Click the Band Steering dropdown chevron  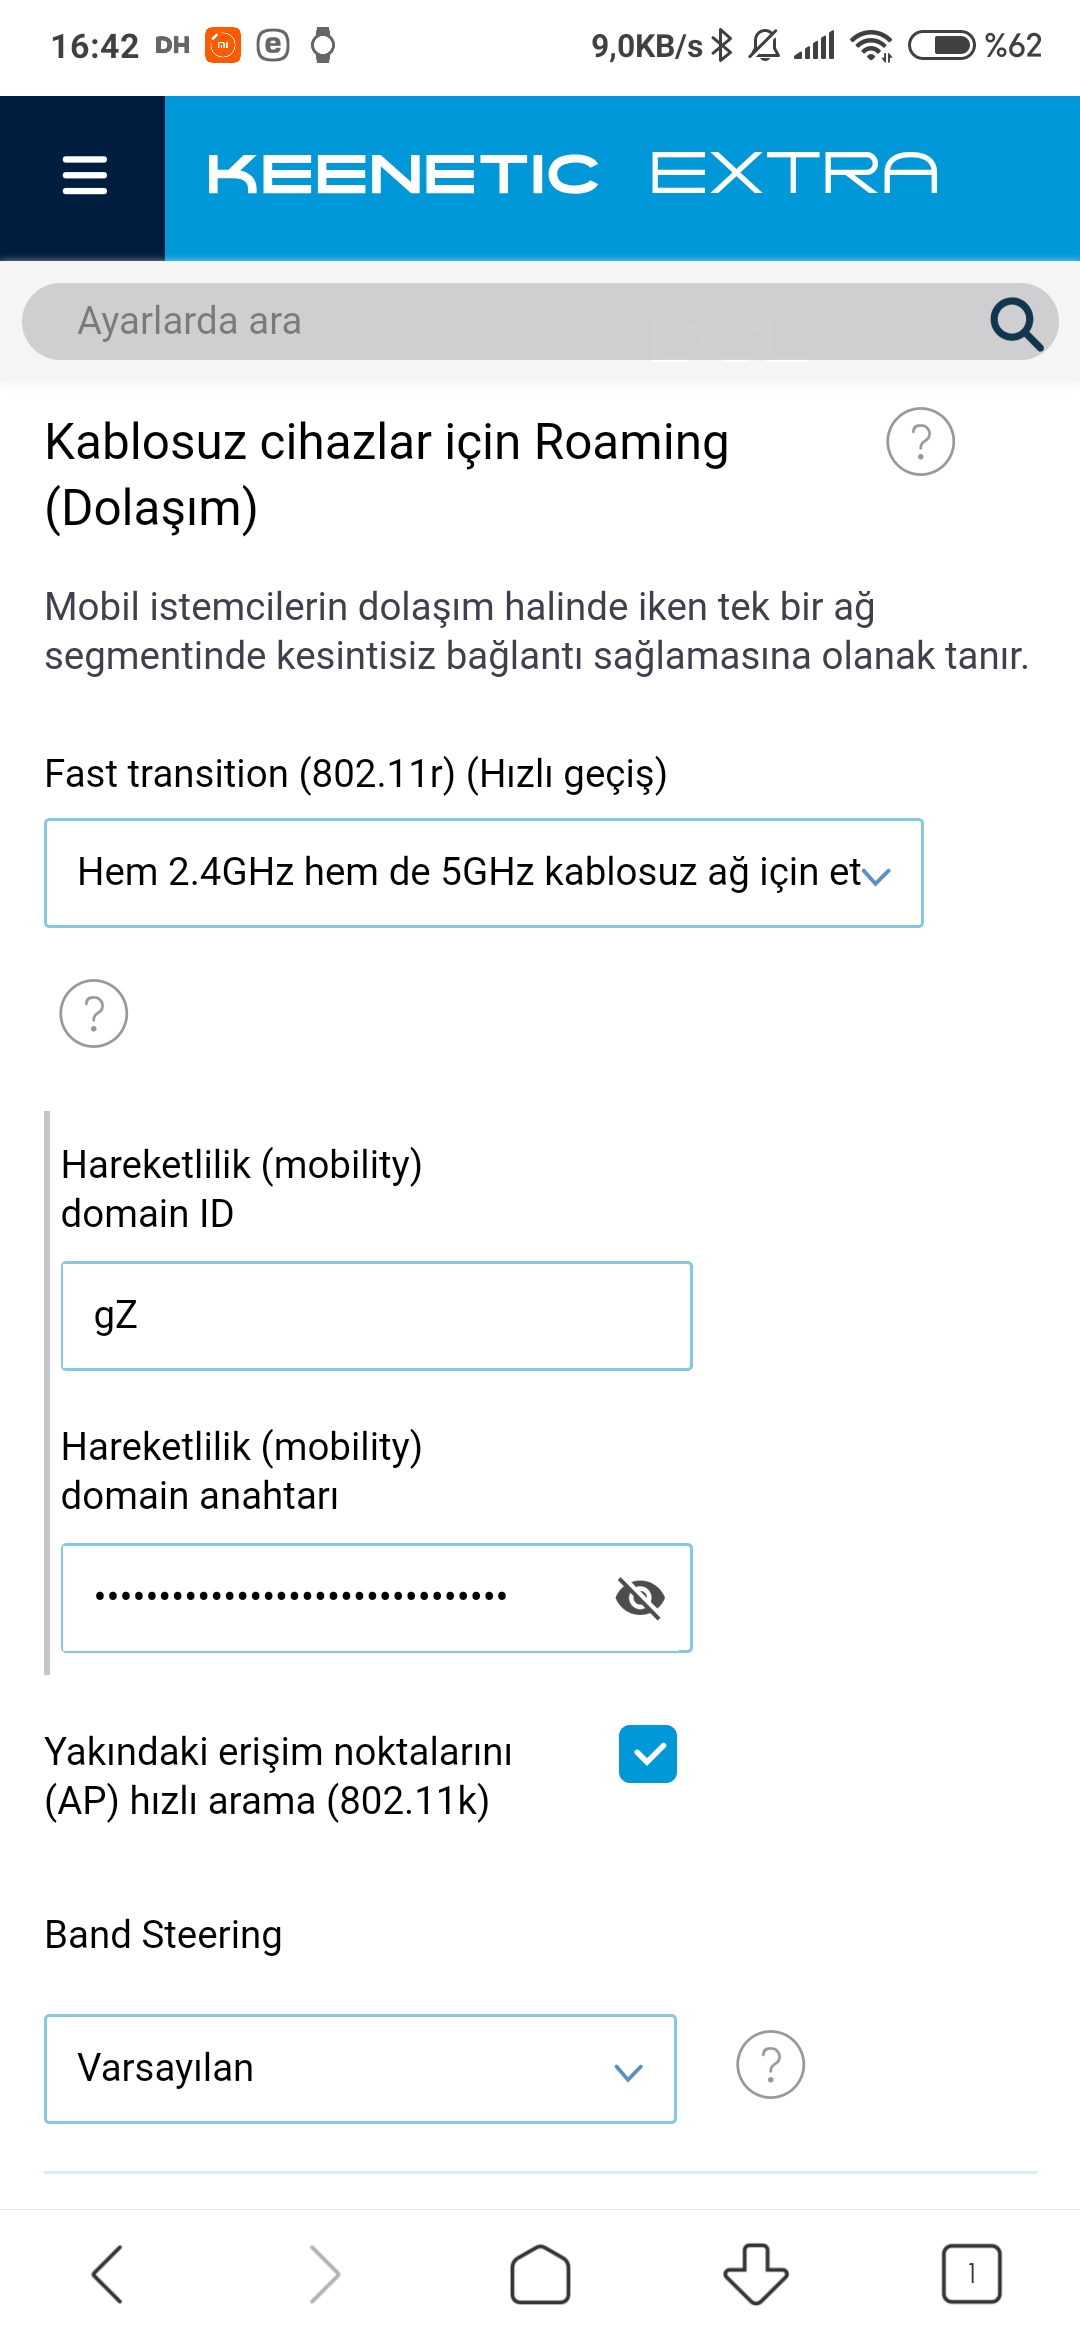click(628, 2073)
